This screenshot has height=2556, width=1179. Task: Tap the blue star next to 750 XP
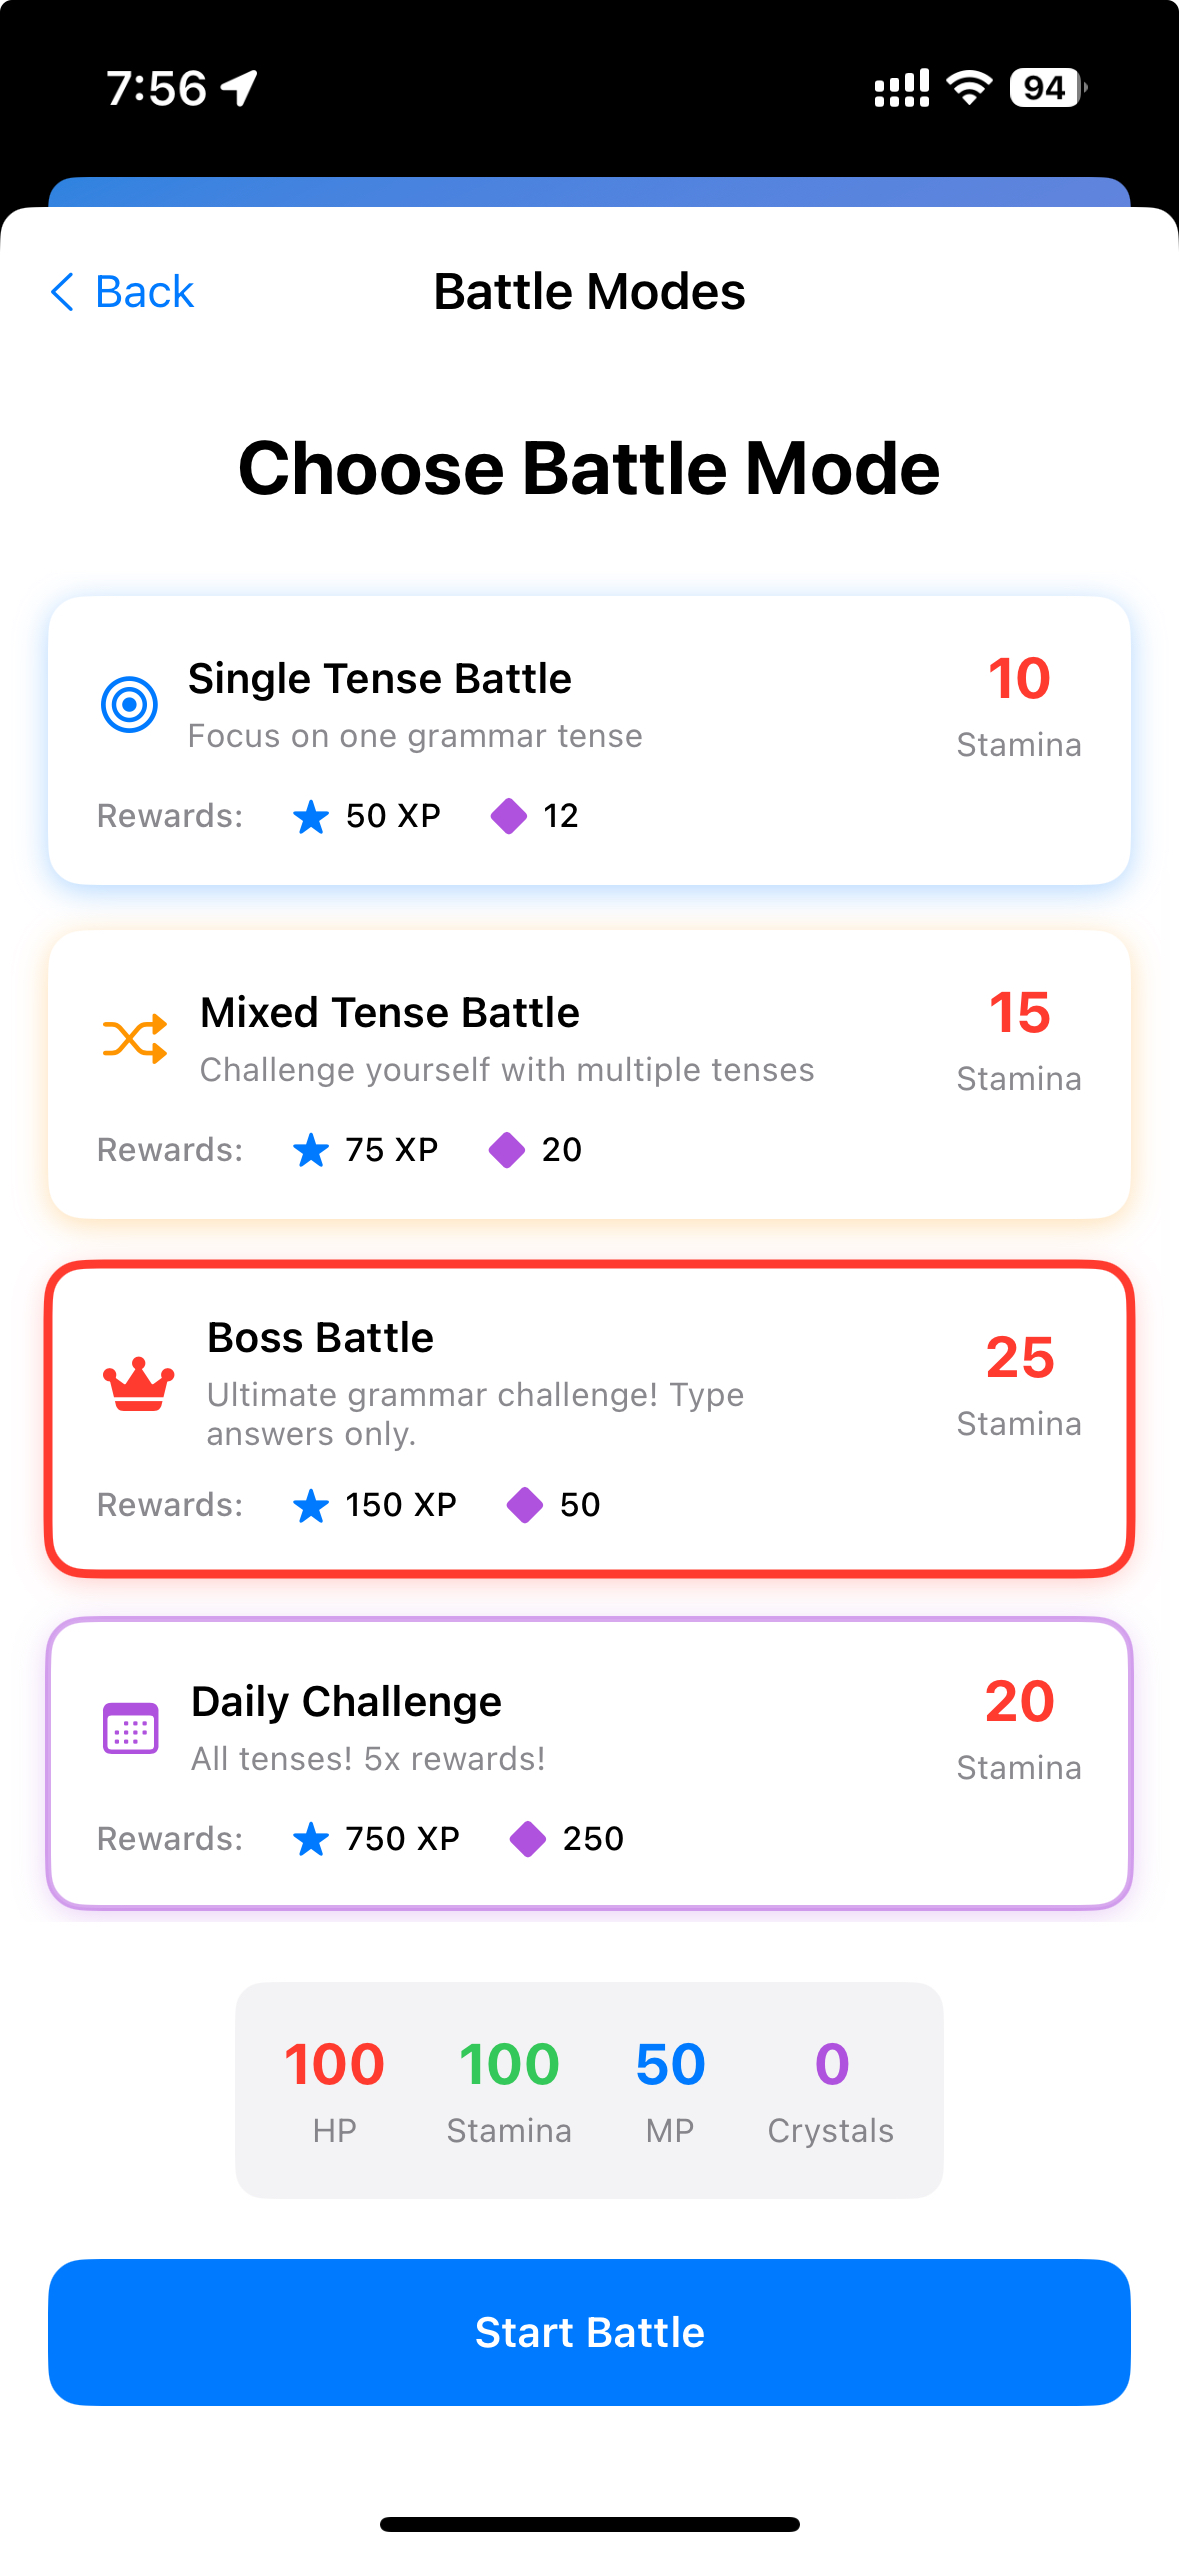[x=311, y=1838]
